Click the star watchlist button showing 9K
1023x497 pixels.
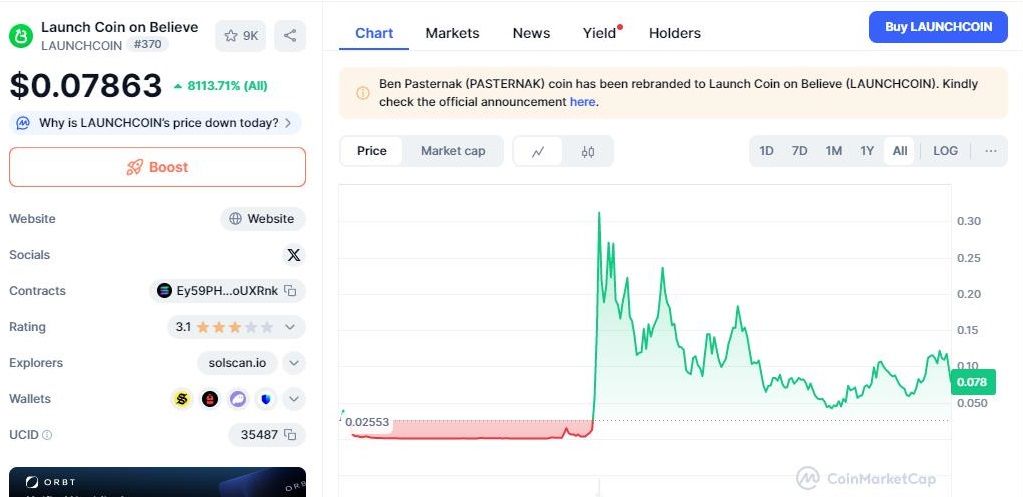coord(241,36)
